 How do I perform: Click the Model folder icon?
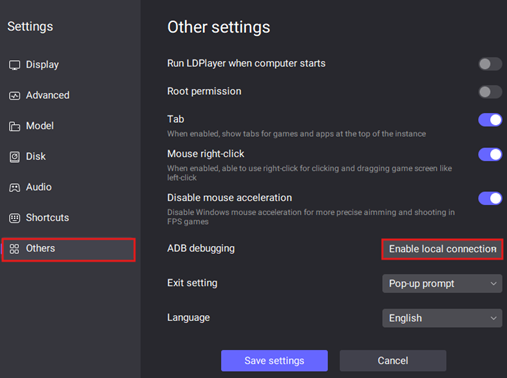click(x=14, y=126)
